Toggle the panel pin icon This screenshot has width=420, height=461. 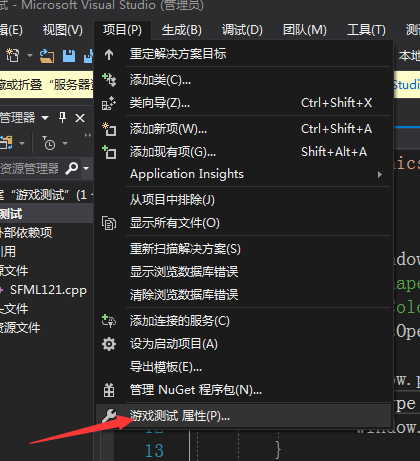[62, 118]
